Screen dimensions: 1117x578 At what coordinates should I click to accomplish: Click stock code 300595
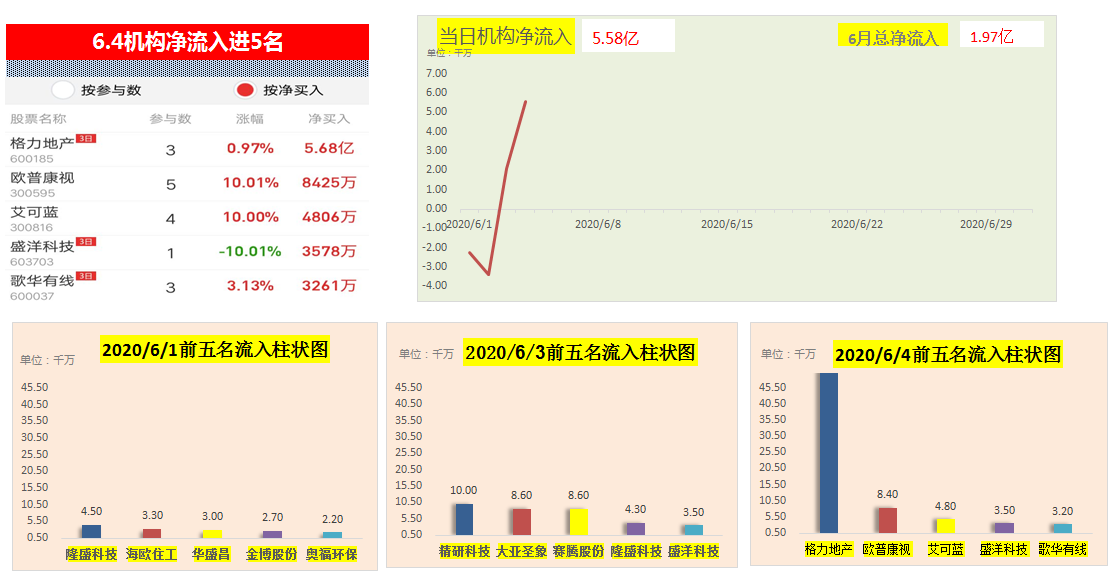coord(32,193)
